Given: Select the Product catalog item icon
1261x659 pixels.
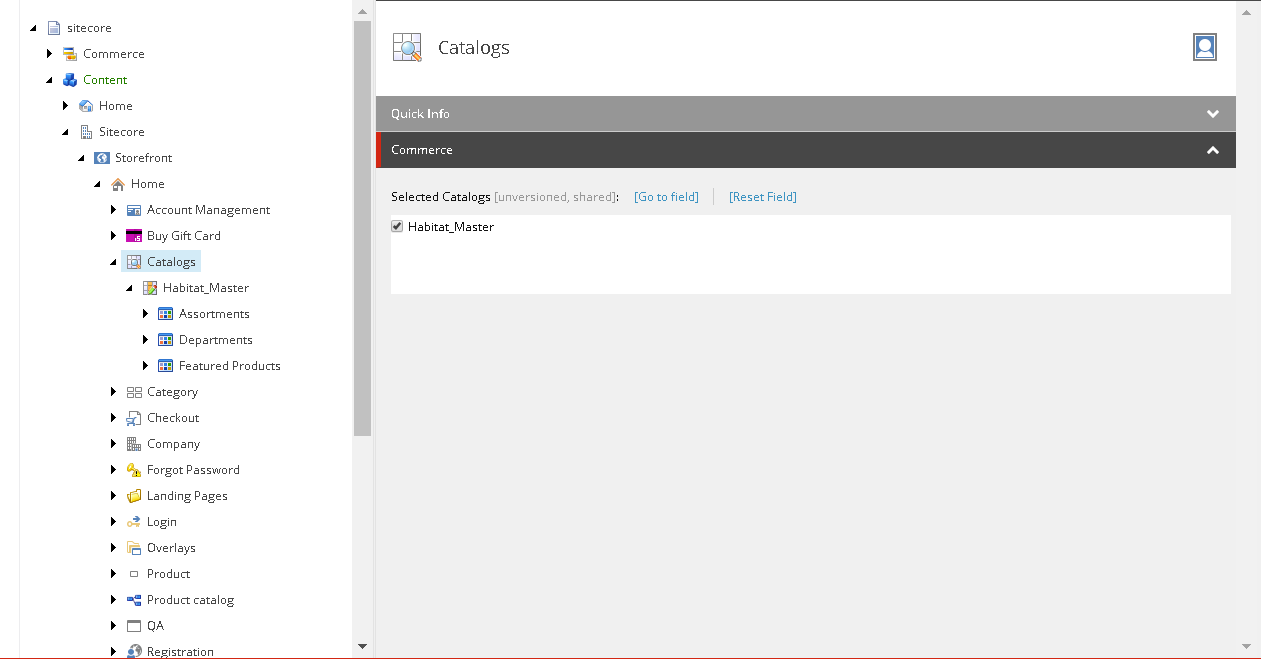Looking at the screenshot, I should pyautogui.click(x=133, y=599).
